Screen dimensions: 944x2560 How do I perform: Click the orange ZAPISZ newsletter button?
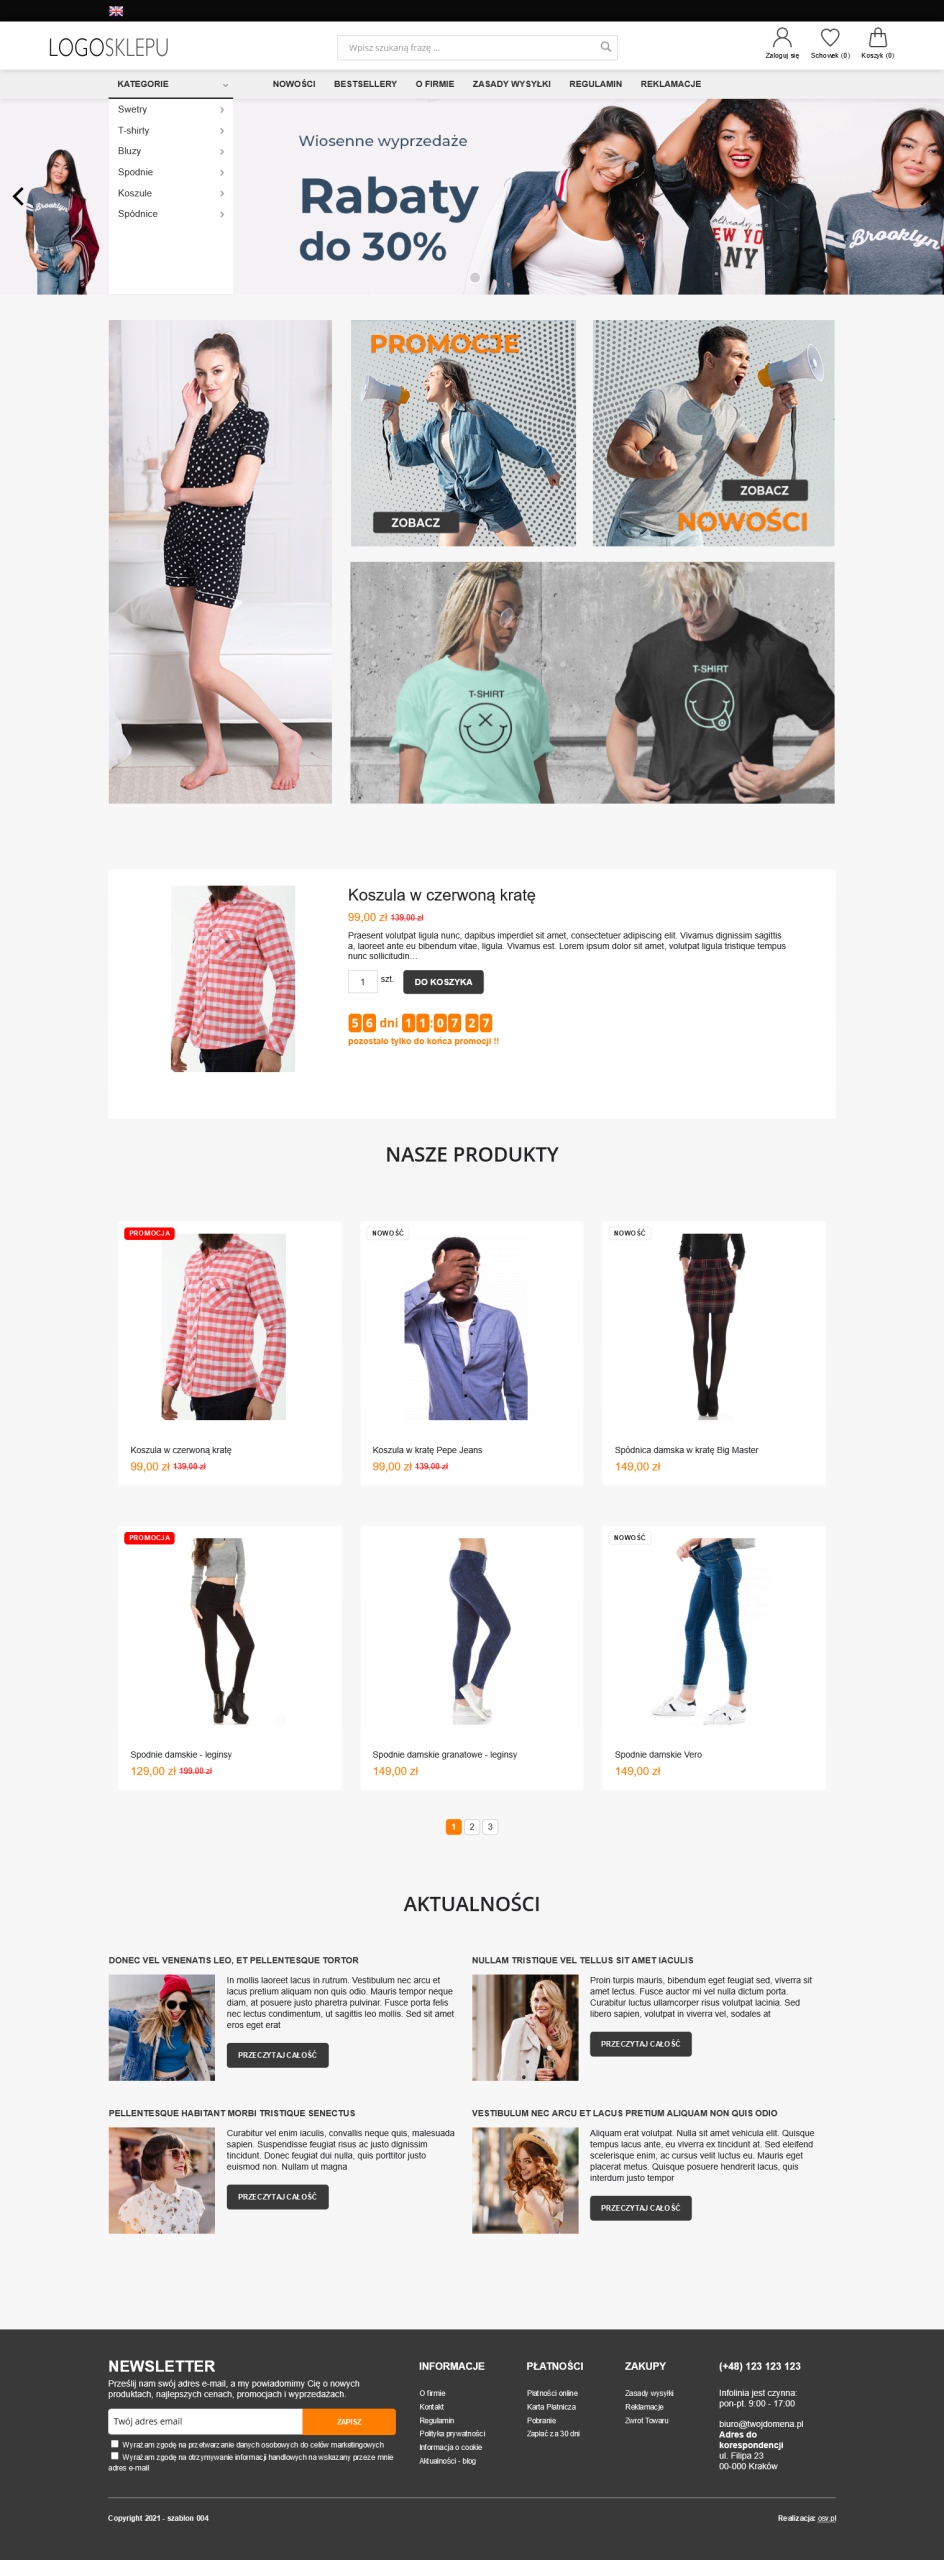(349, 2422)
